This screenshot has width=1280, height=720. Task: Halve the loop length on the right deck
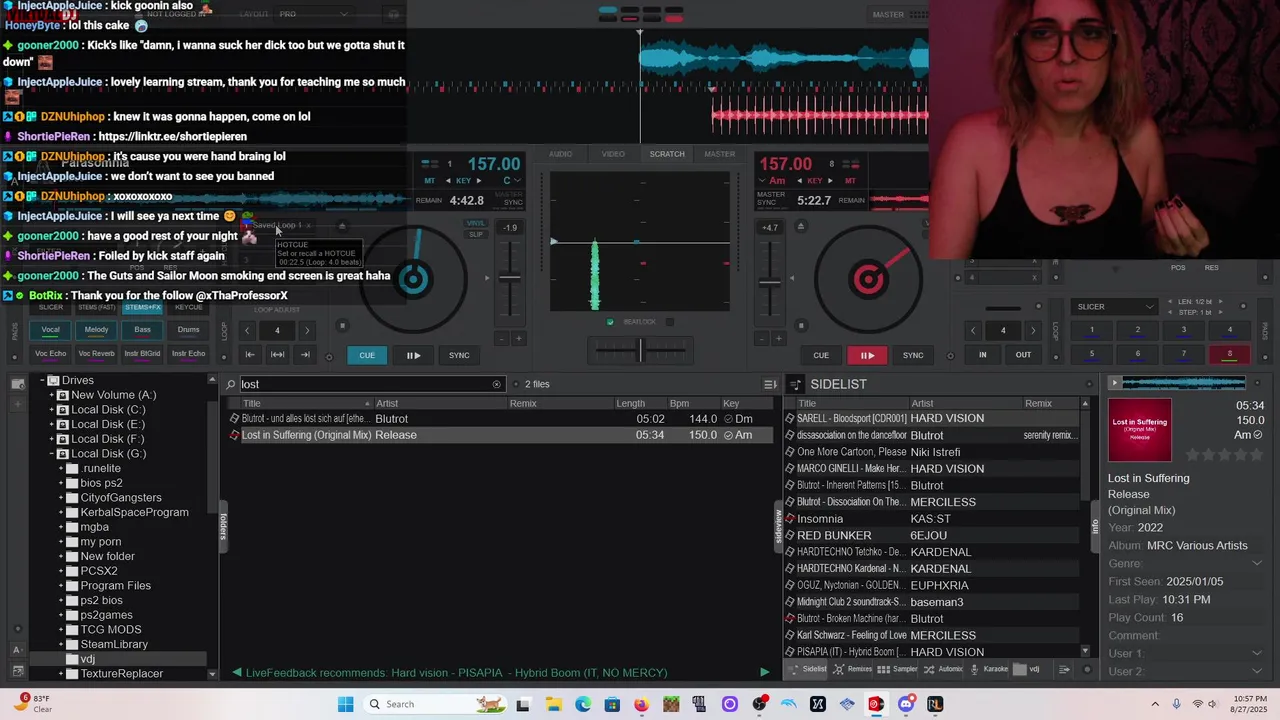[x=973, y=330]
